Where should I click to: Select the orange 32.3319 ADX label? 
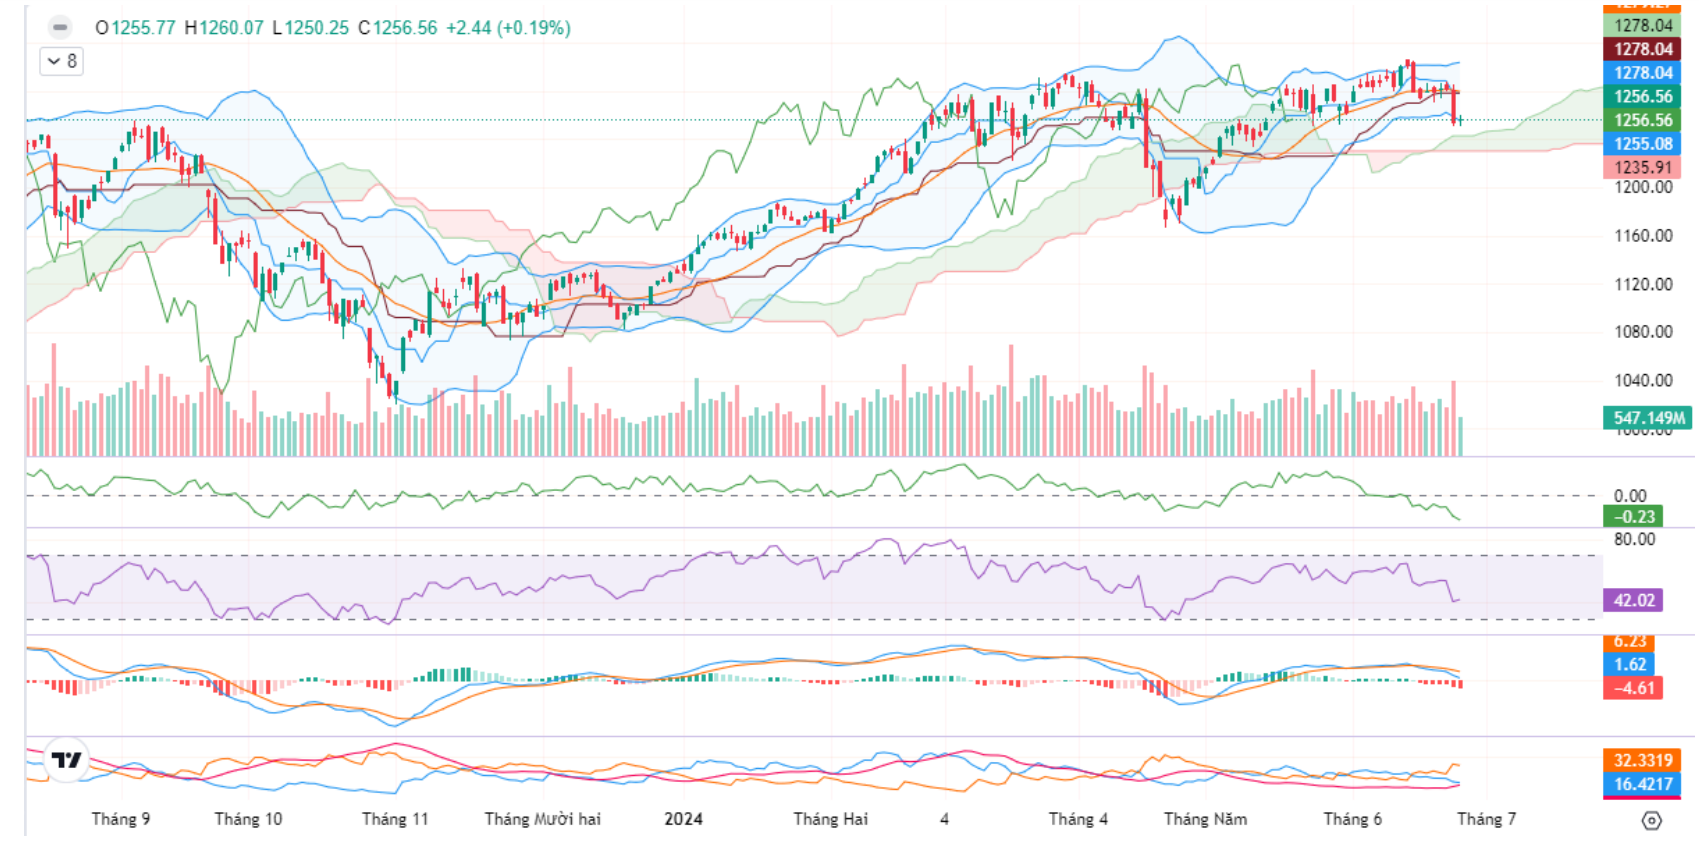[1642, 760]
